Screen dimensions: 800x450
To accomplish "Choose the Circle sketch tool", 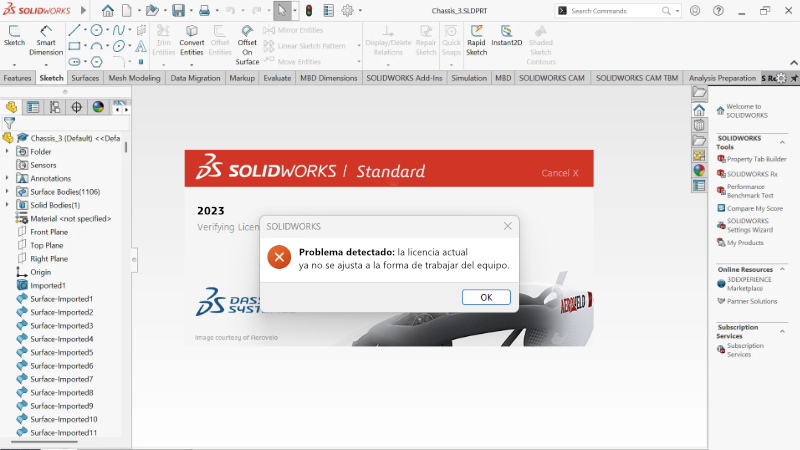I will [x=96, y=31].
